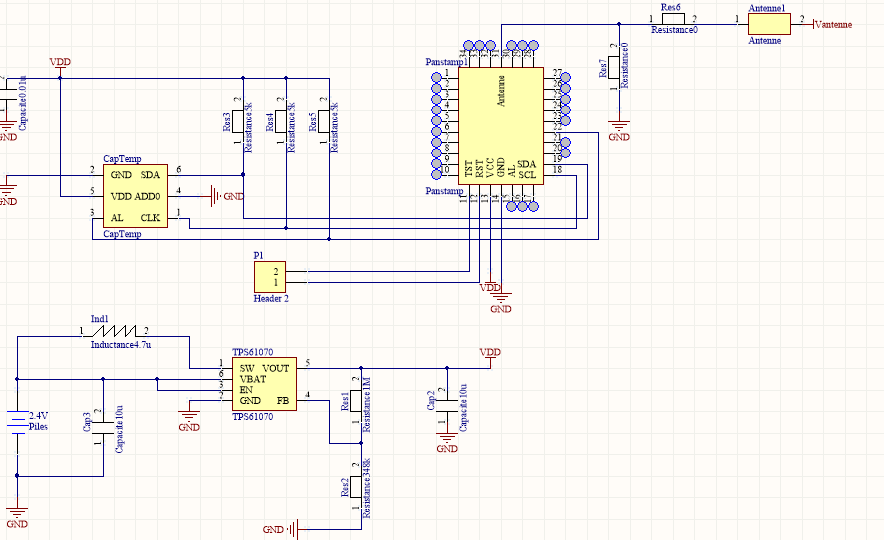The height and width of the screenshot is (541, 884).
Task: Select the 2.4V Piles battery symbol
Action: click(x=16, y=424)
